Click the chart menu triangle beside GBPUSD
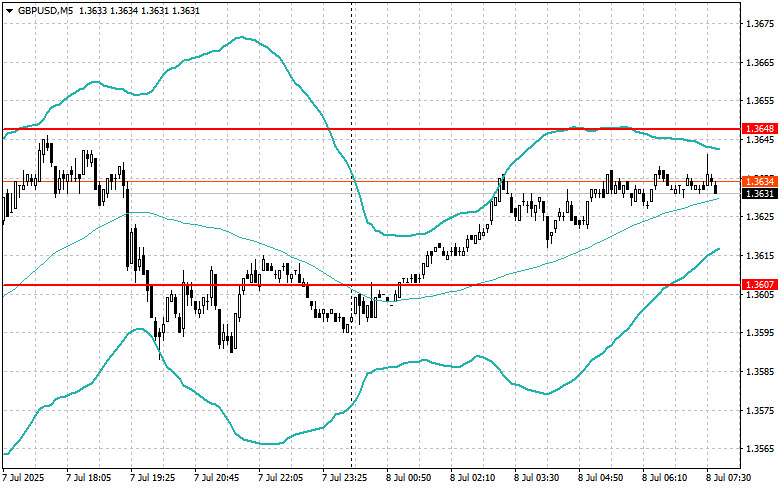 click(x=9, y=11)
